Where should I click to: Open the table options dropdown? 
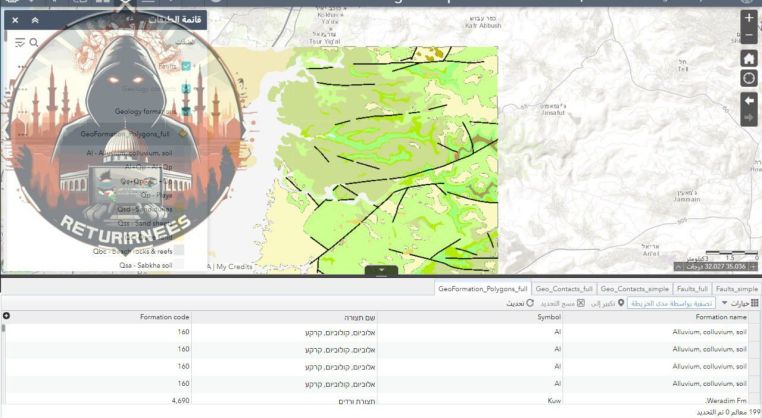point(739,303)
